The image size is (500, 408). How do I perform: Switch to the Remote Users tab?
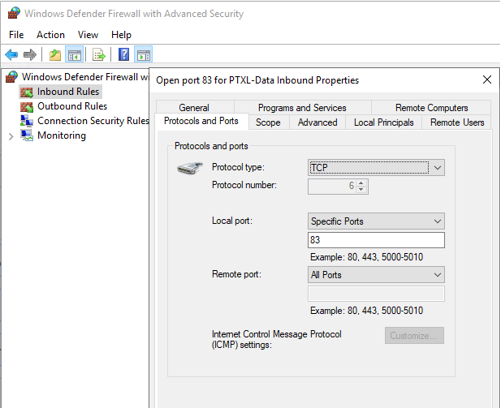tap(457, 122)
